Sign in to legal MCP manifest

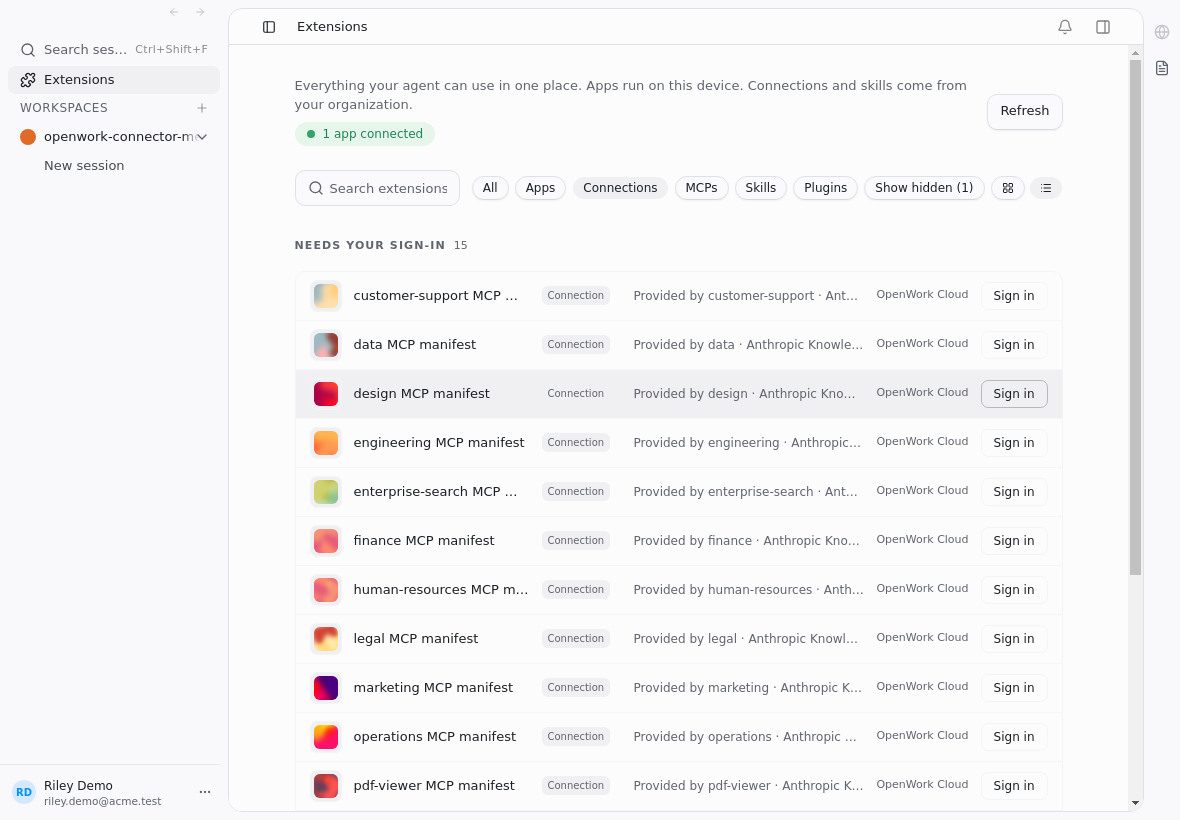(1014, 639)
